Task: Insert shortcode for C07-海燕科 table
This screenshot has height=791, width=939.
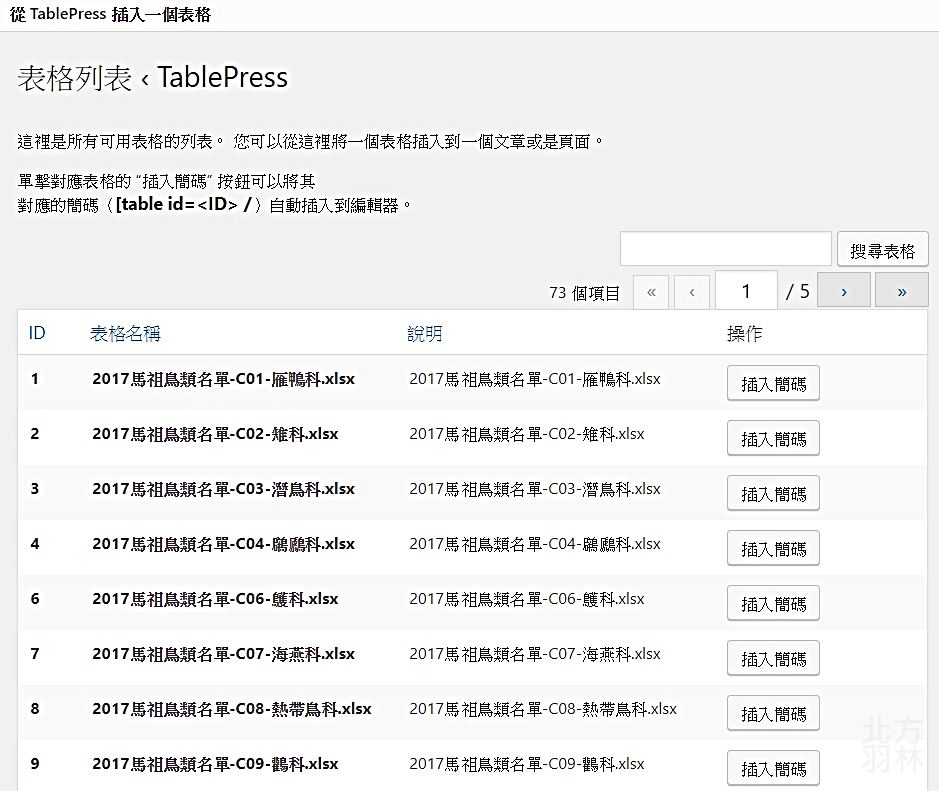Action: [x=773, y=659]
